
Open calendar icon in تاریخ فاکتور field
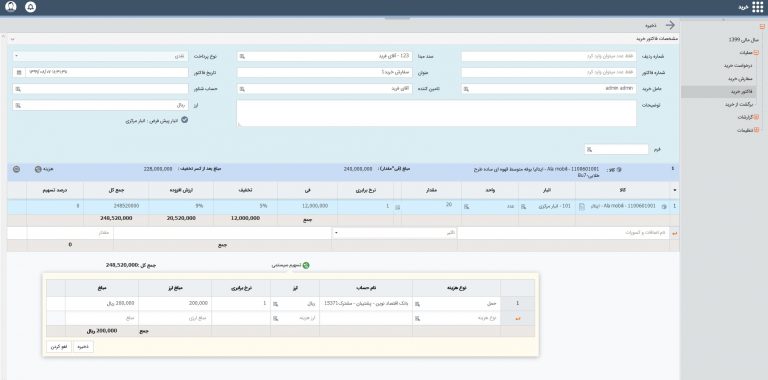19,72
